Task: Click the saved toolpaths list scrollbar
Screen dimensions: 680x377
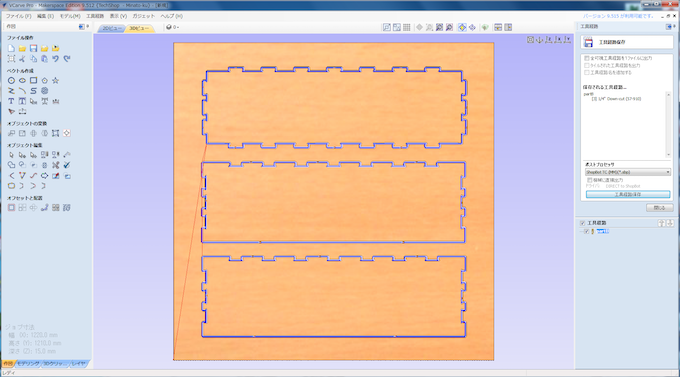Action: (x=668, y=125)
